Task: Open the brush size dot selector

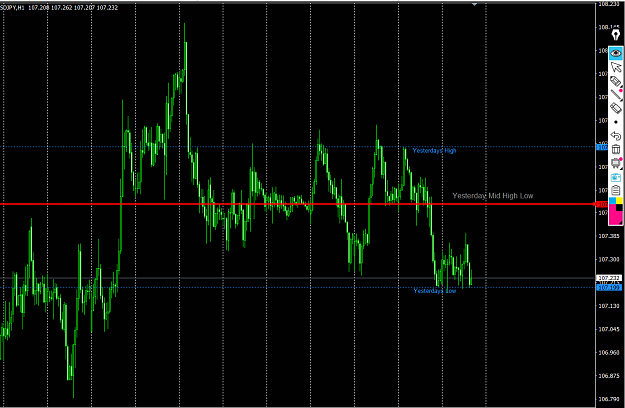Action: pos(616,122)
